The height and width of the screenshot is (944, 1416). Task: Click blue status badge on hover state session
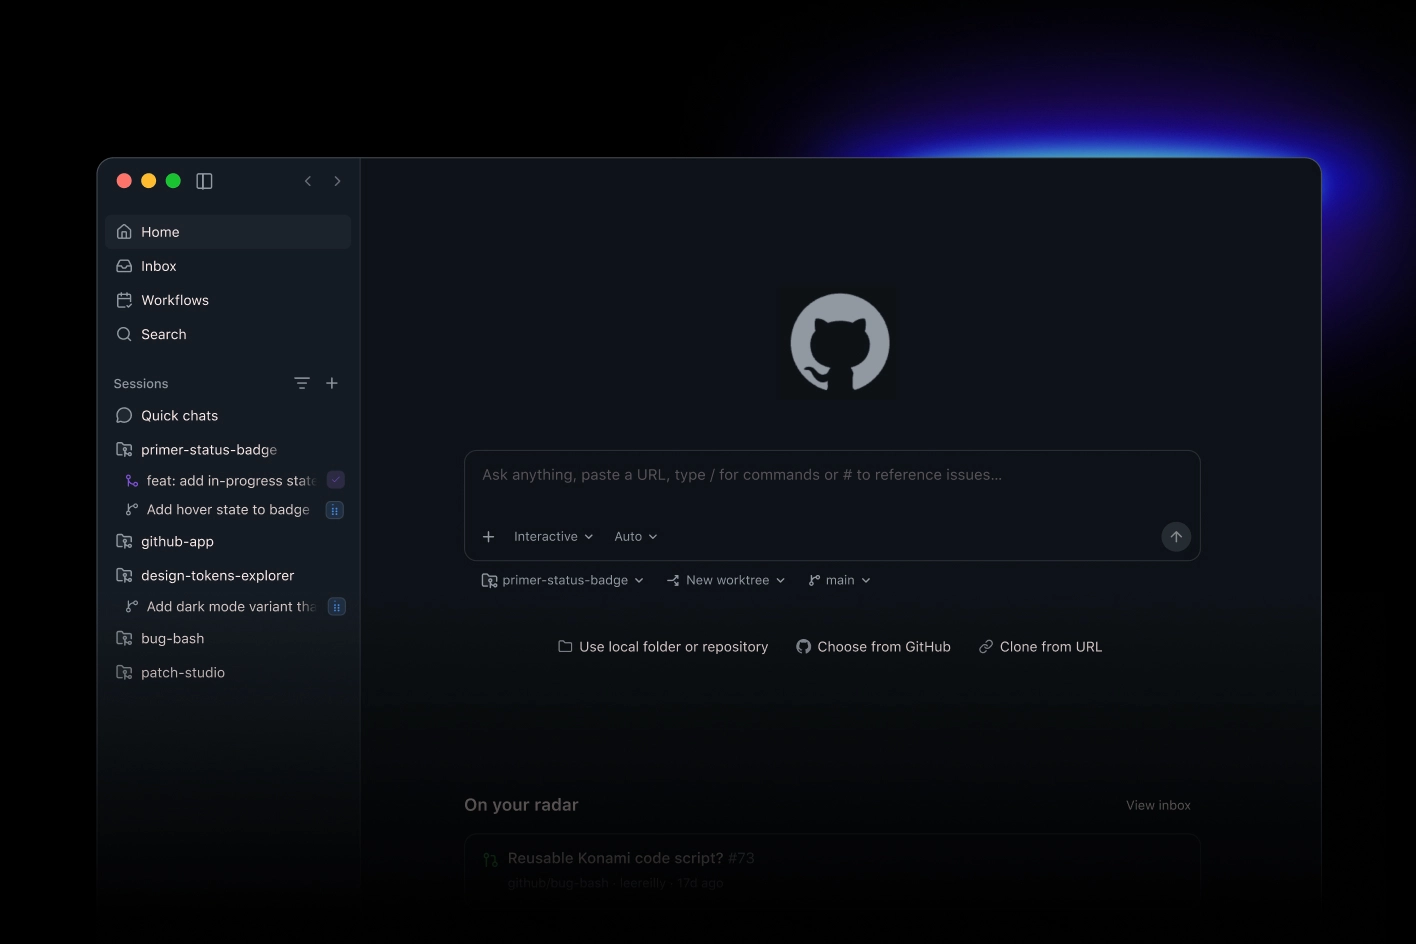336,510
